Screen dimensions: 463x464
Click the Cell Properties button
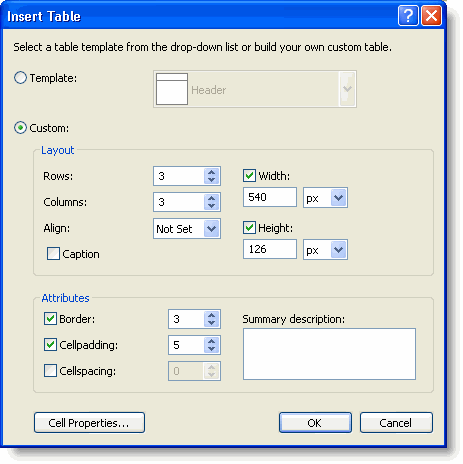(89, 423)
